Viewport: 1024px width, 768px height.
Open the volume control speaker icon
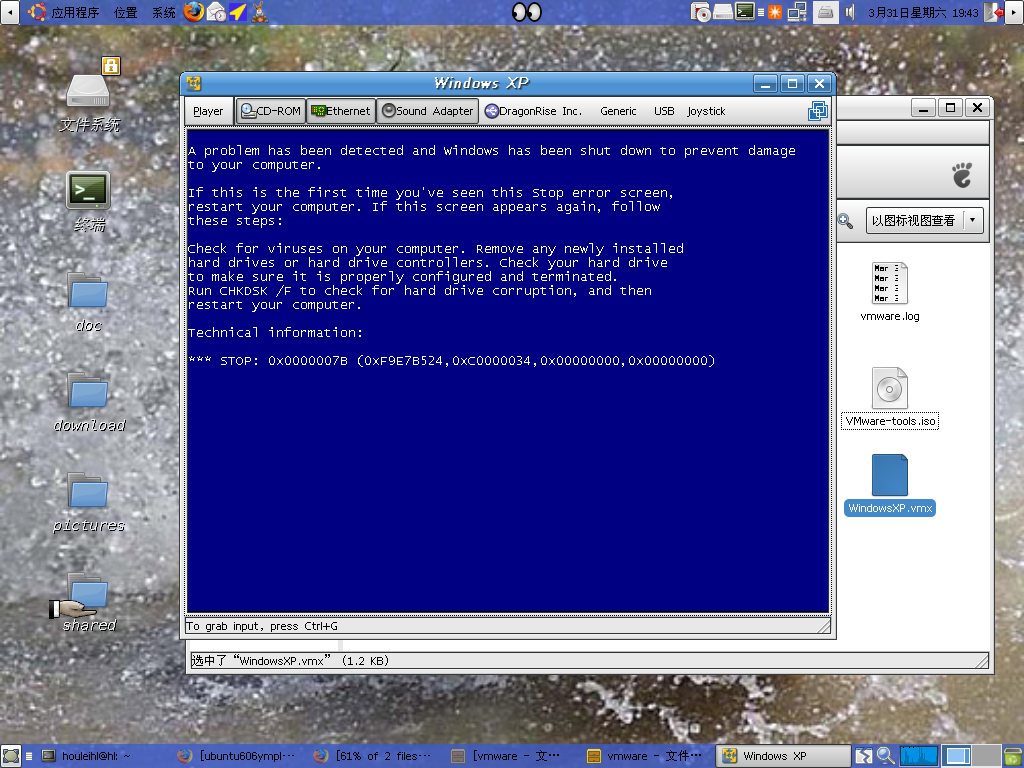(850, 12)
